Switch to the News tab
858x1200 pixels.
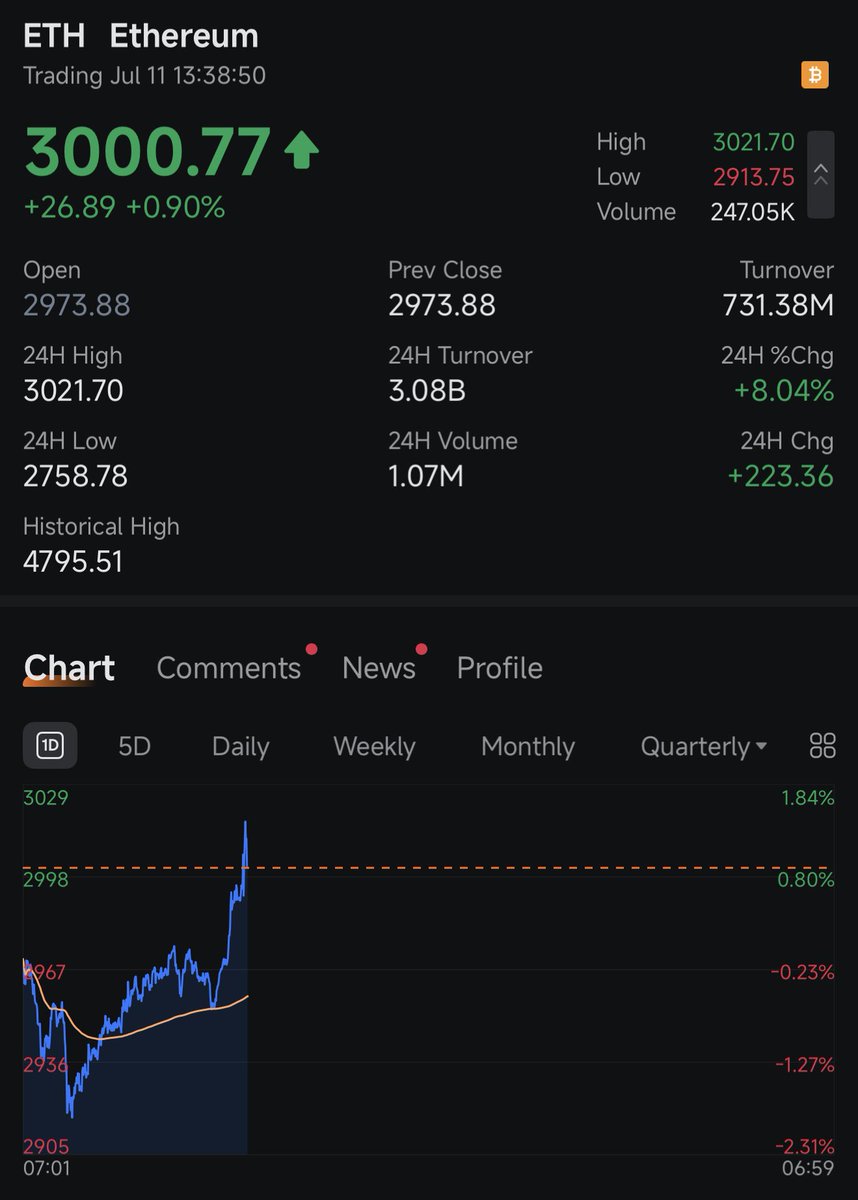[x=380, y=668]
